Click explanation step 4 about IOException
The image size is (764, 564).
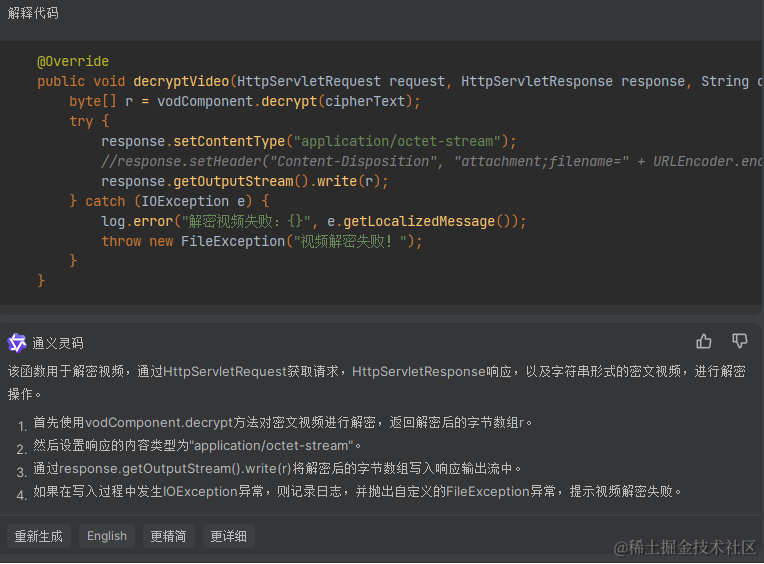click(357, 491)
